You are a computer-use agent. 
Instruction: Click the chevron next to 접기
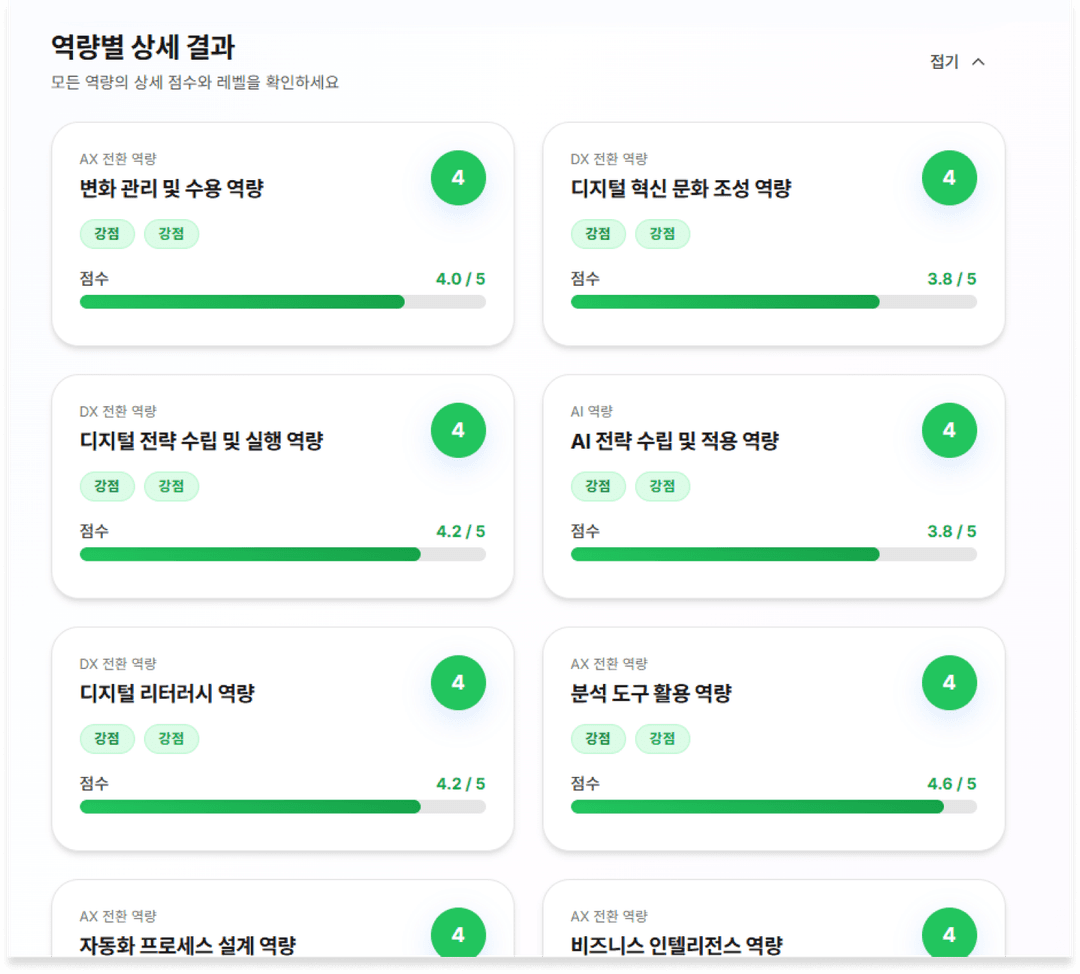pos(978,61)
